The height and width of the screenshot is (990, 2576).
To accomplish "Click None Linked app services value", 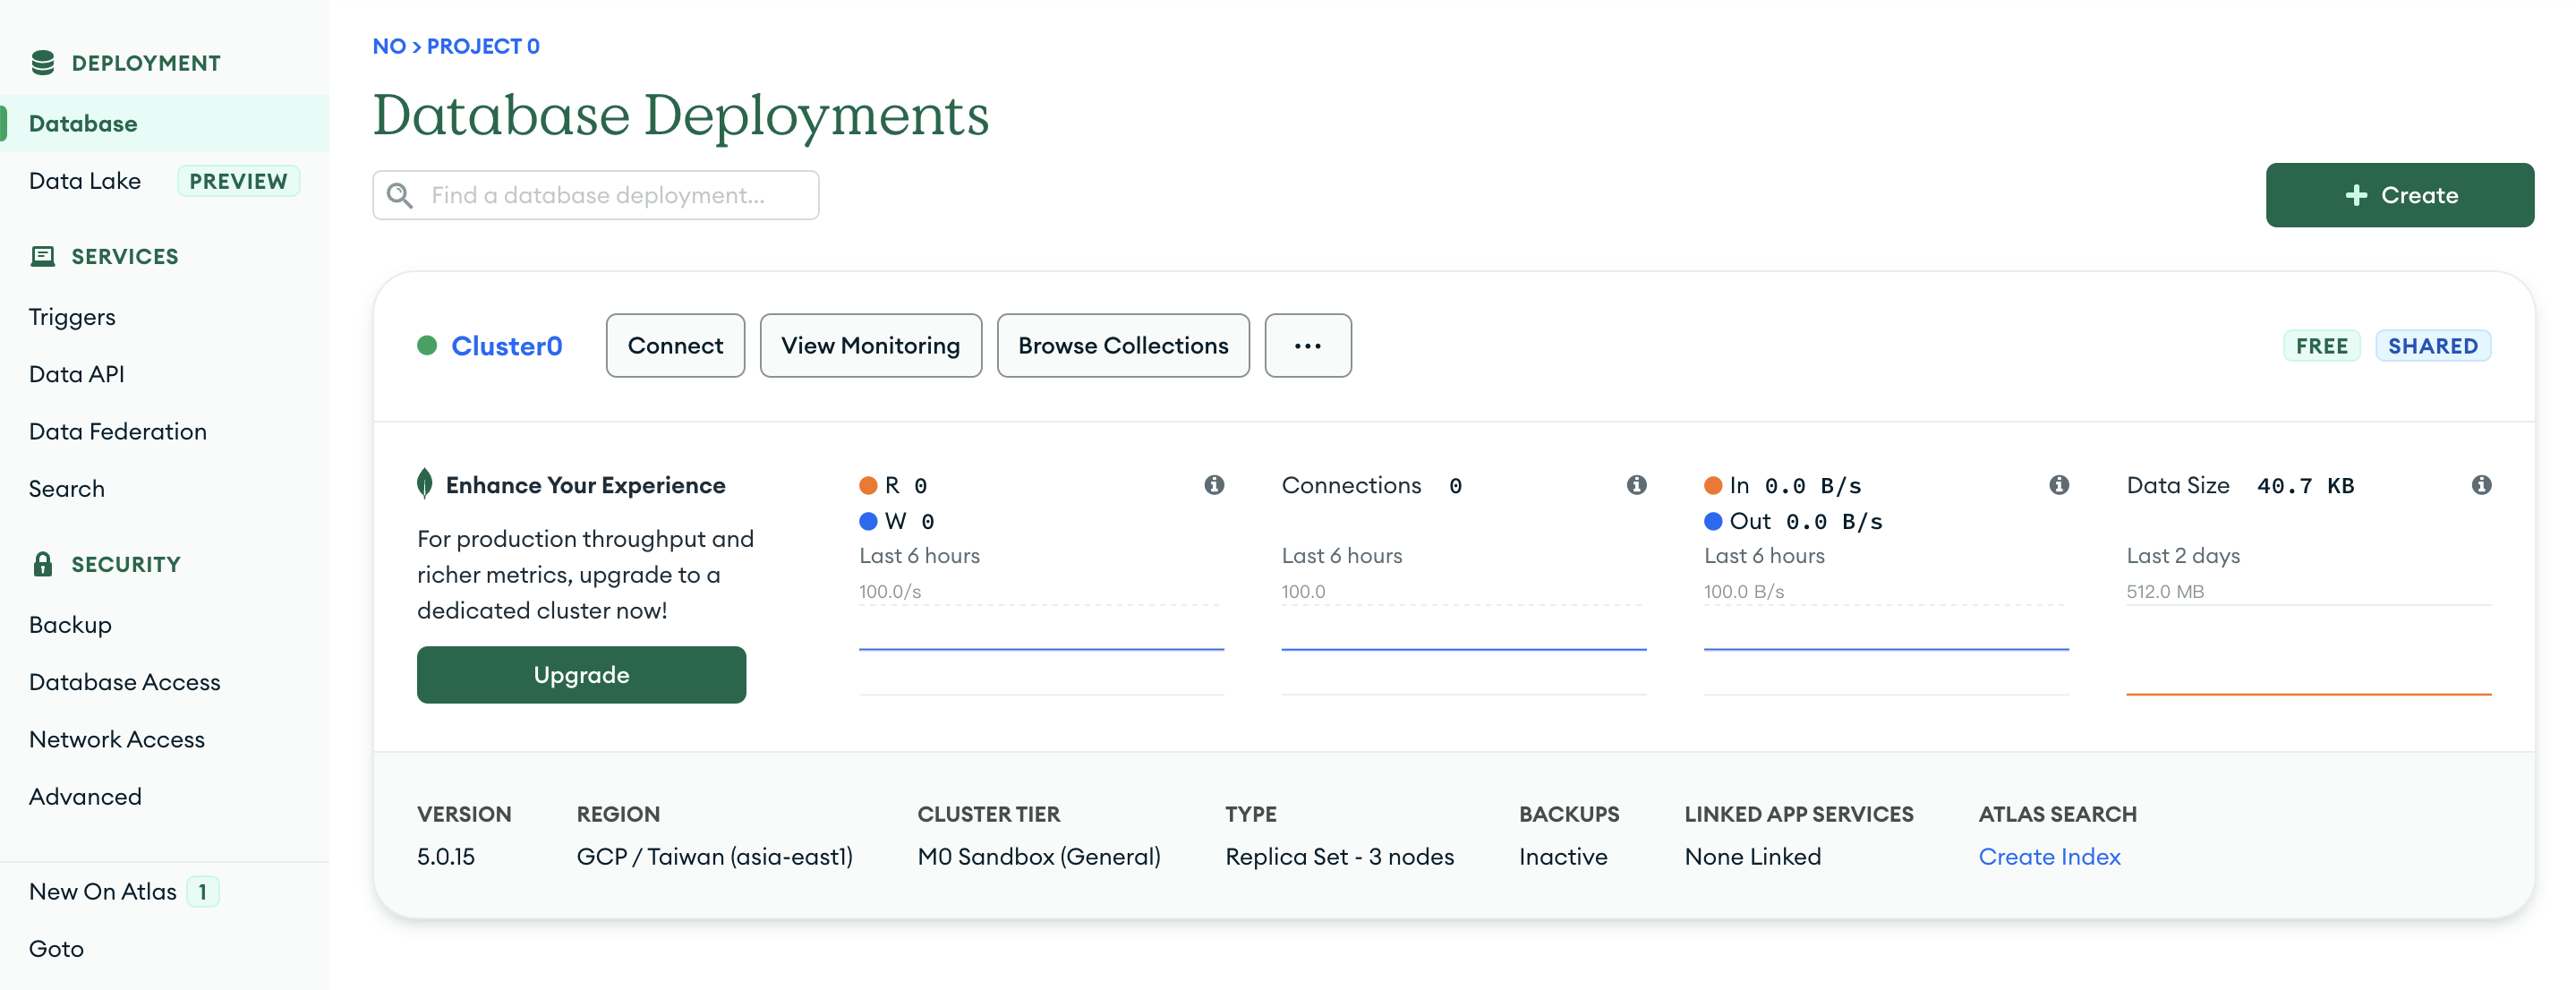I will (x=1753, y=857).
